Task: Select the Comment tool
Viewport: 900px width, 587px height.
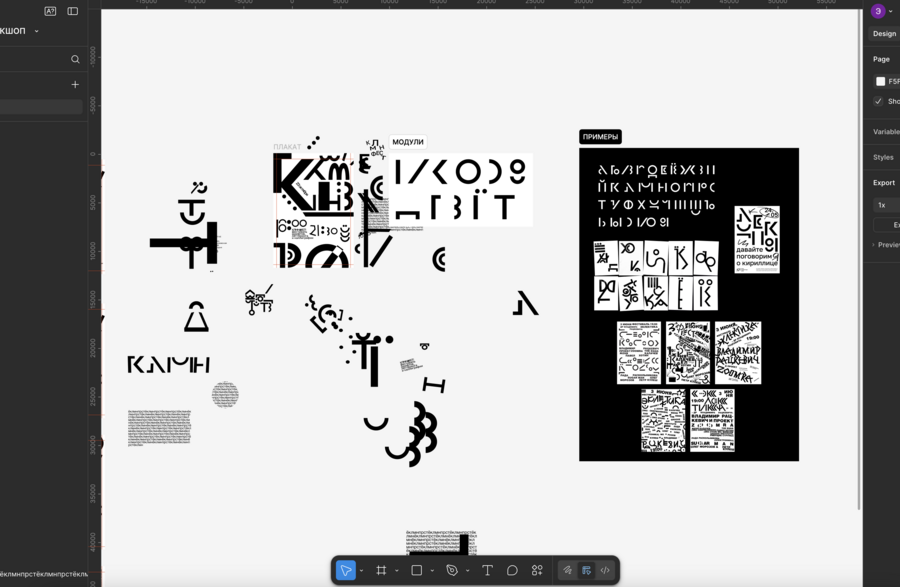Action: 512,570
